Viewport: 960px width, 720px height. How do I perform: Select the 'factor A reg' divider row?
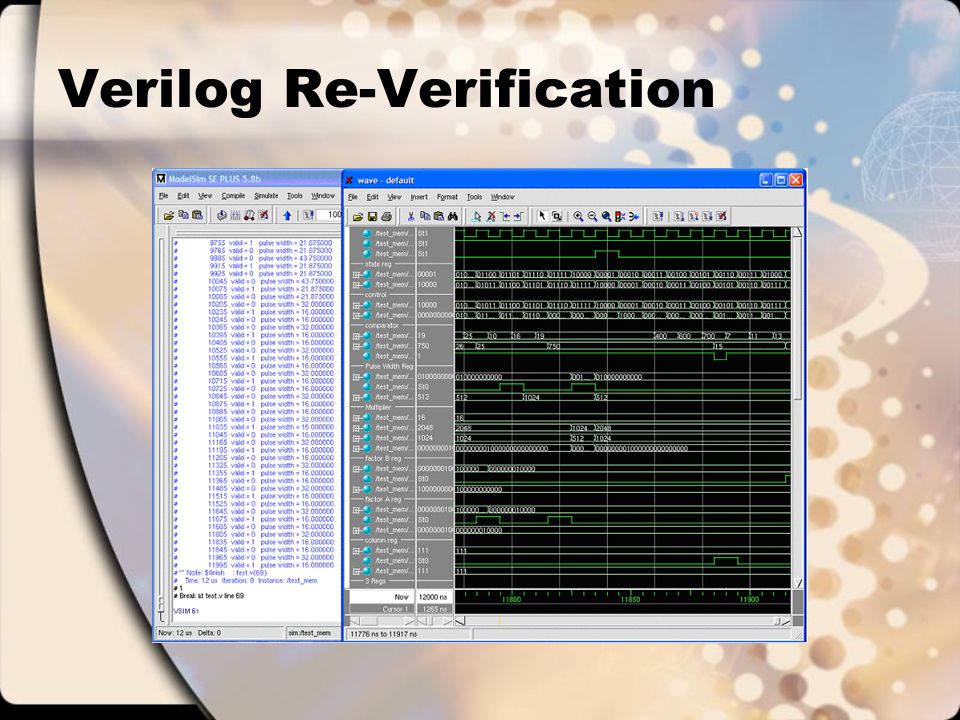pos(383,500)
